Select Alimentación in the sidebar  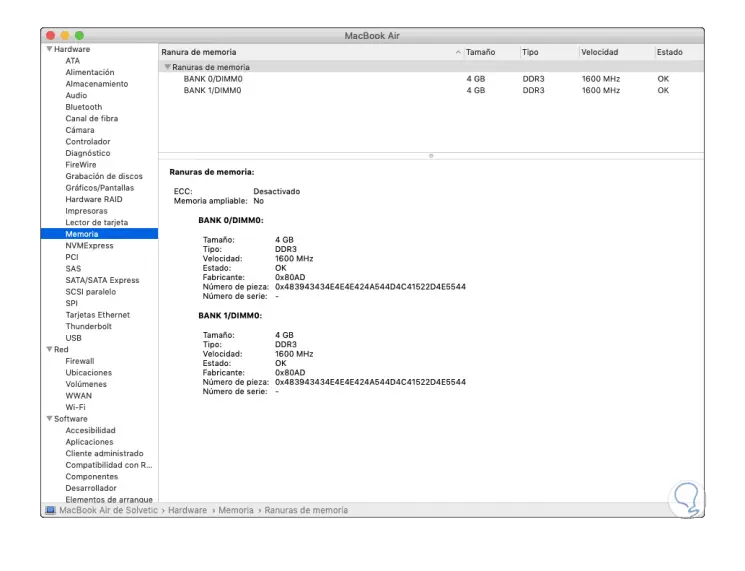click(90, 72)
